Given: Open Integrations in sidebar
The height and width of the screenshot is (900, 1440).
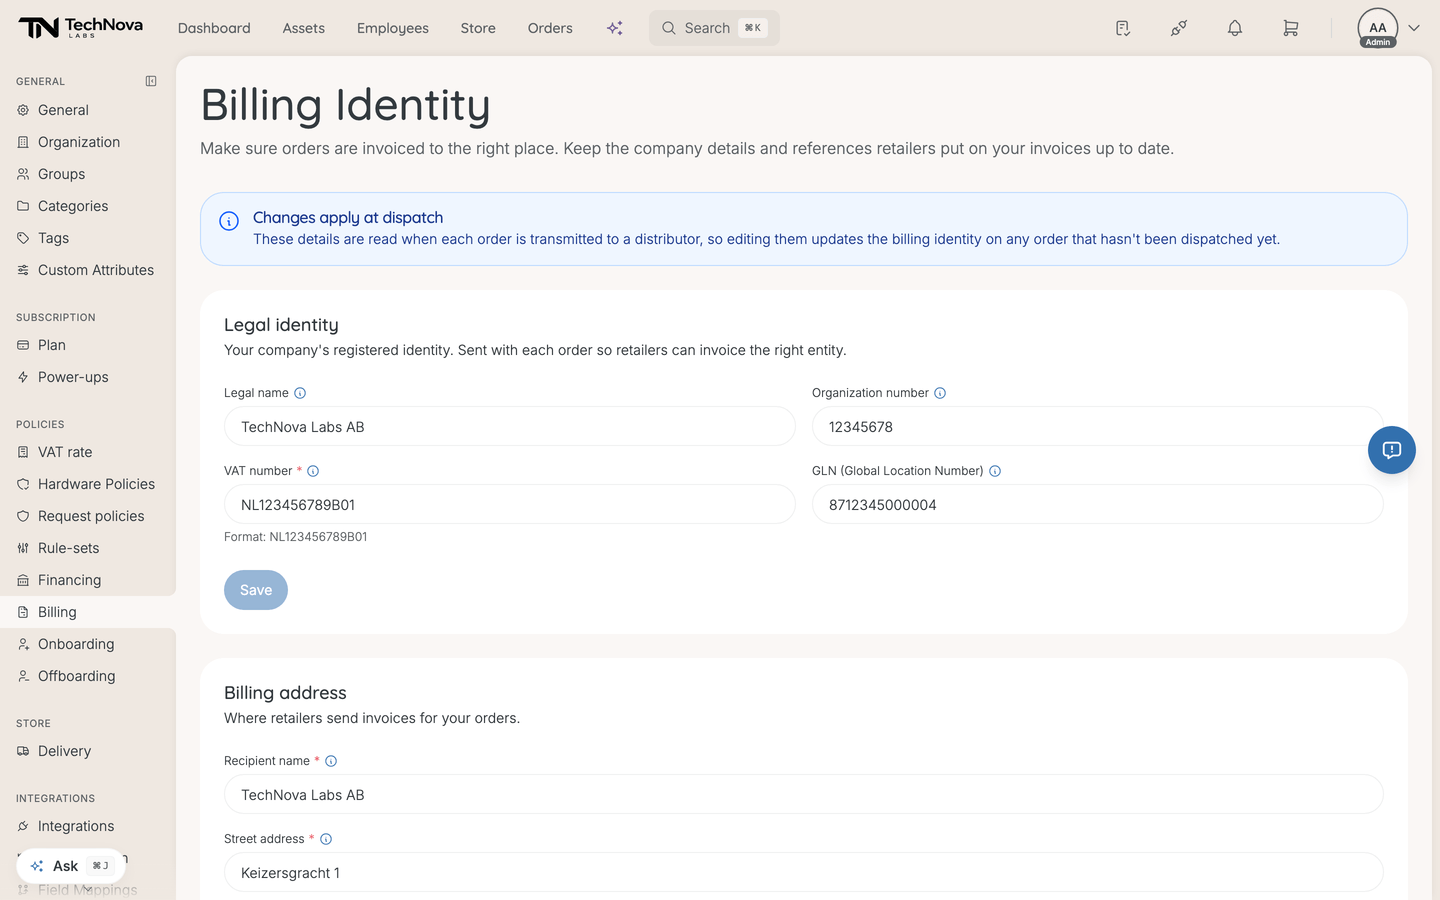Looking at the screenshot, I should point(88,826).
